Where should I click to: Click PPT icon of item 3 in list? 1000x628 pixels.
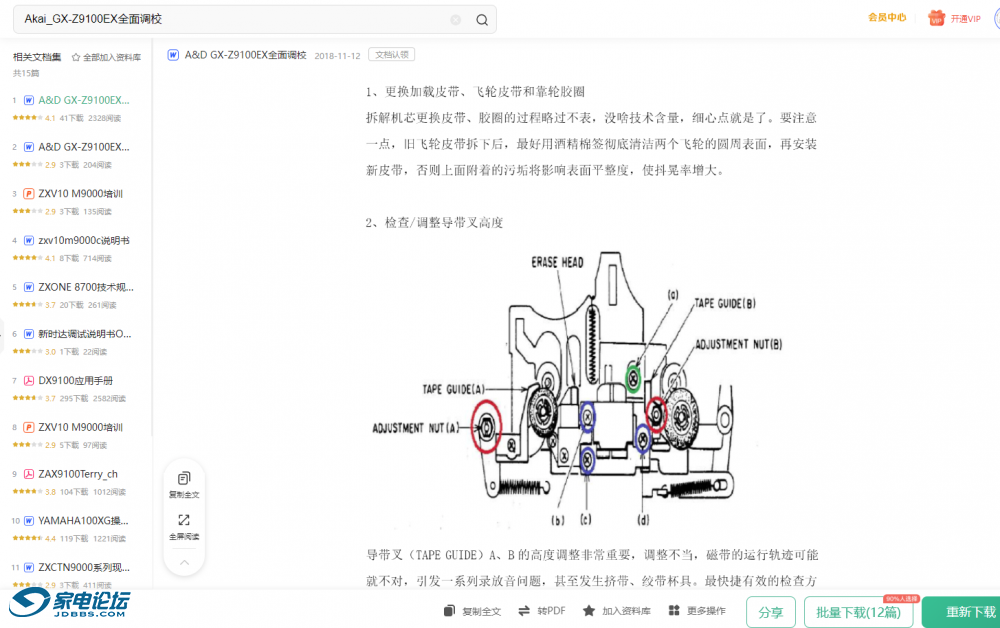[x=29, y=193]
